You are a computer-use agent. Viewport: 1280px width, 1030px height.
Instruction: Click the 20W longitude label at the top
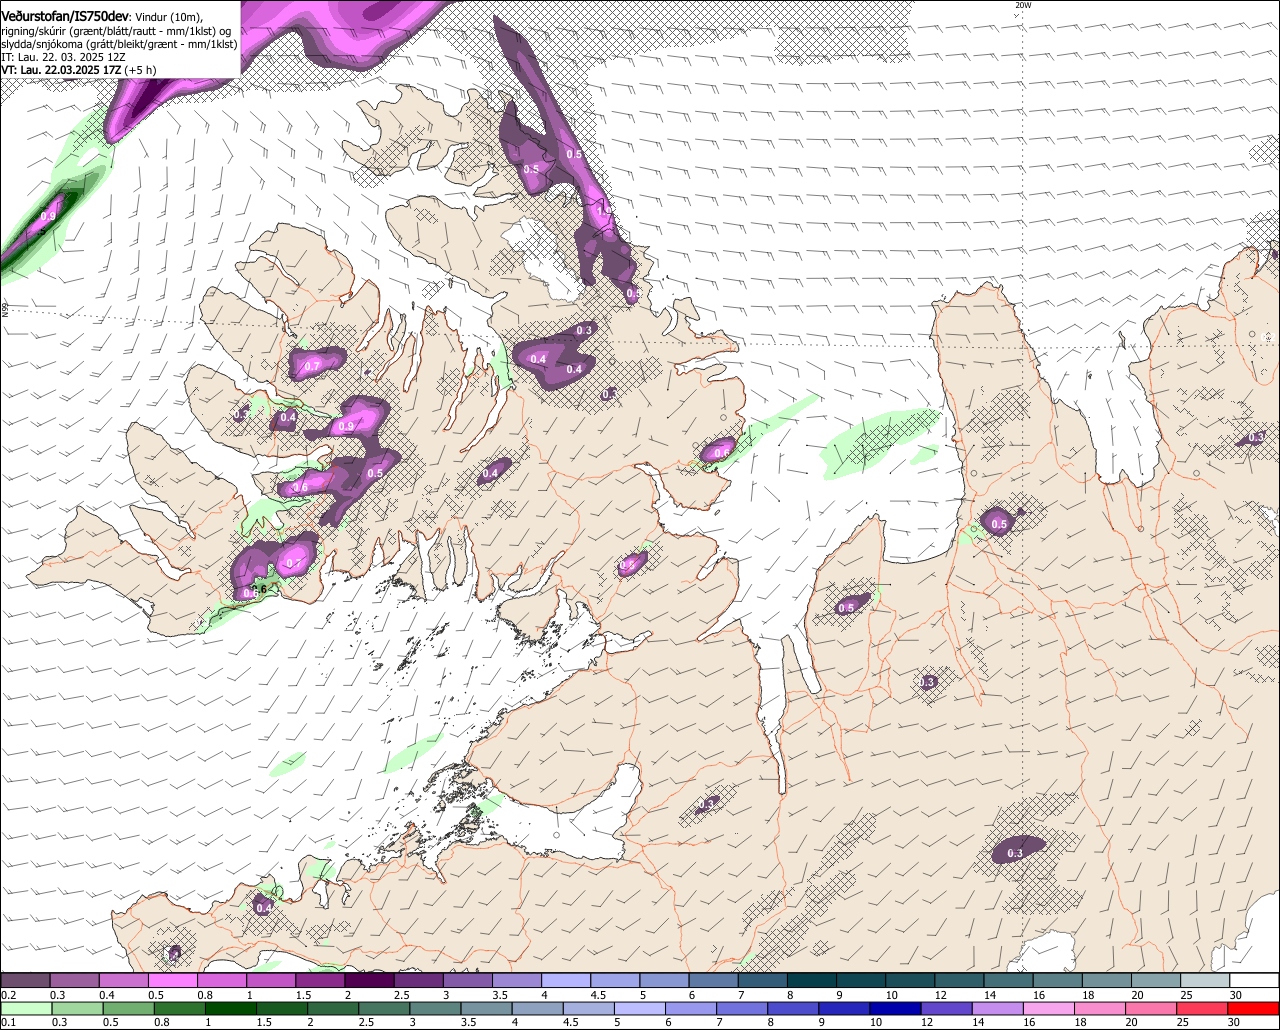[1022, 5]
